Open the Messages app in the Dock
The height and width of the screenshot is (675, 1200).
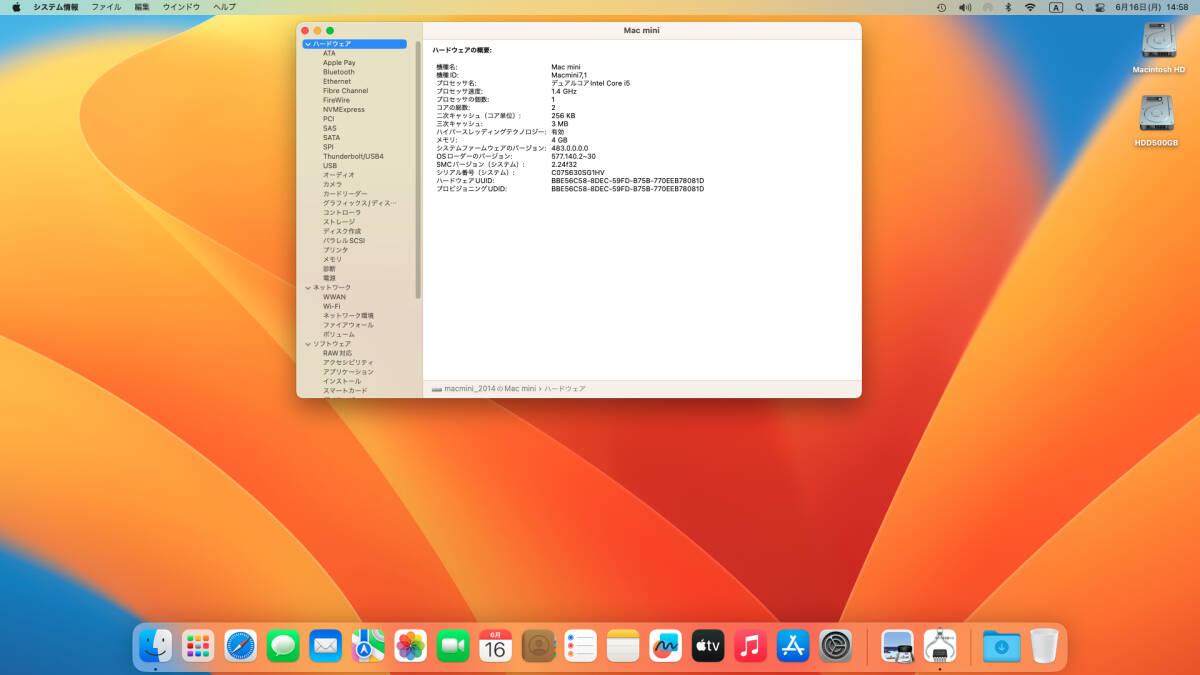click(x=283, y=646)
